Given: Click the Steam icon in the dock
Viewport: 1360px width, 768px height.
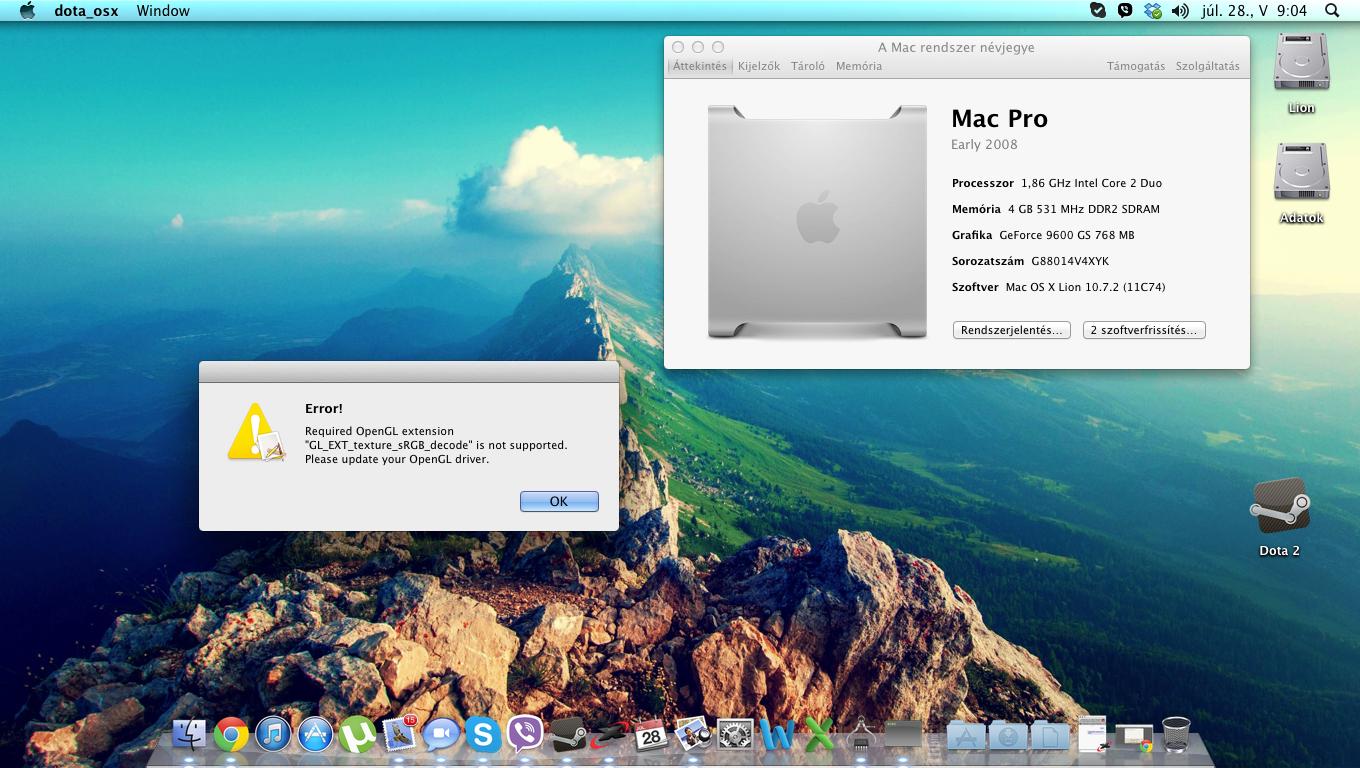Looking at the screenshot, I should 567,735.
